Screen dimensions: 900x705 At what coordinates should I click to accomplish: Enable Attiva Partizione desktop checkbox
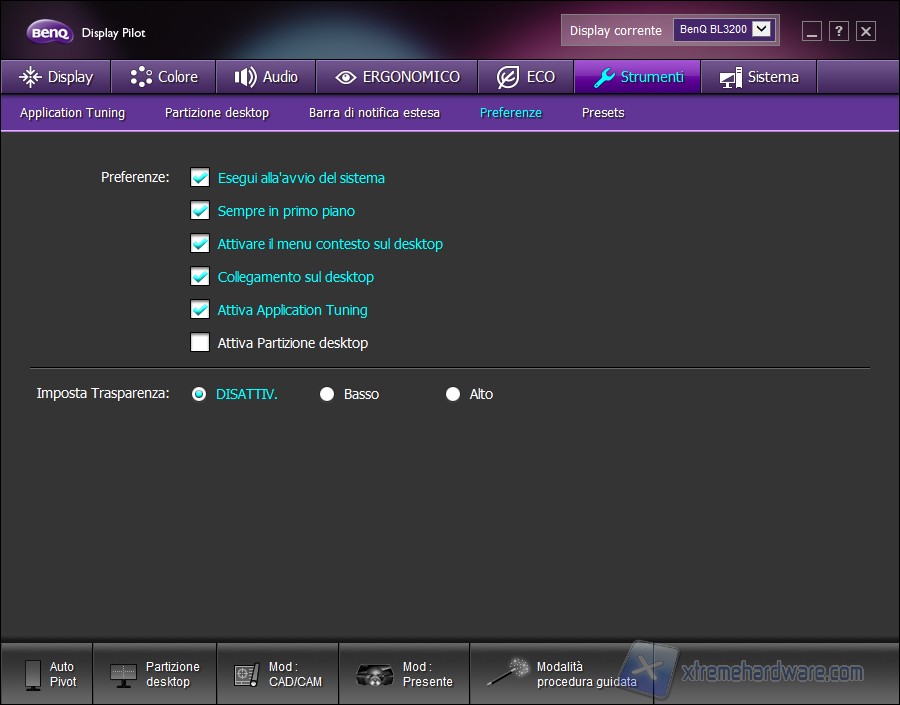(200, 343)
